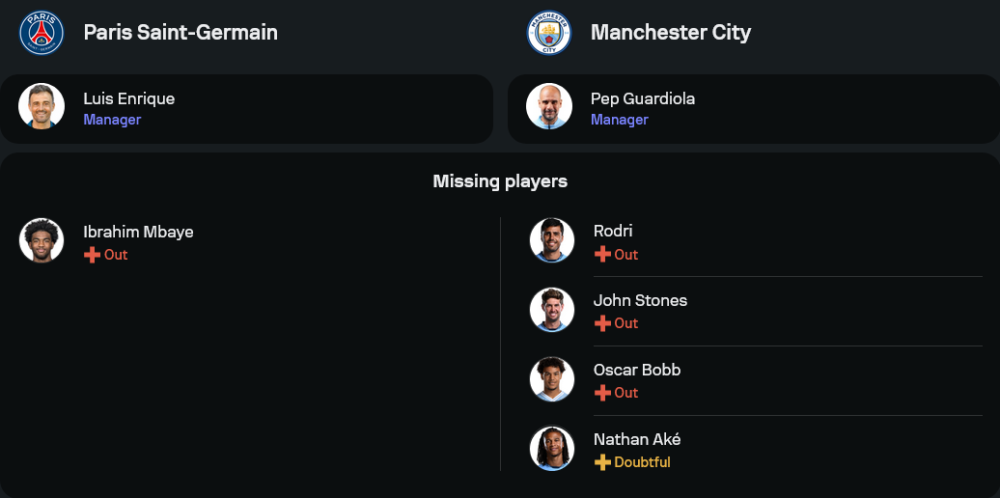Click the Manchester City club crest
This screenshot has width=1000, height=498.
click(549, 32)
